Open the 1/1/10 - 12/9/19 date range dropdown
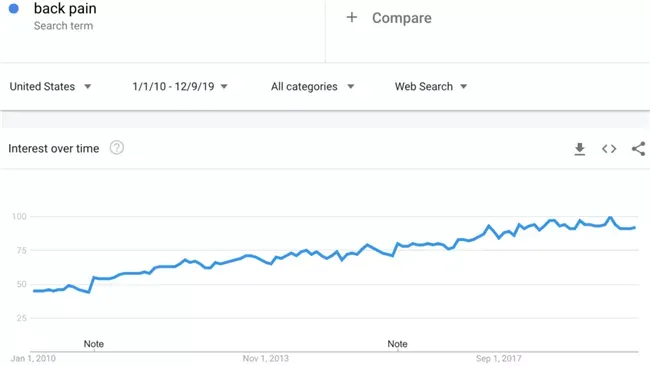Screen dimensions: 650x366 point(180,87)
